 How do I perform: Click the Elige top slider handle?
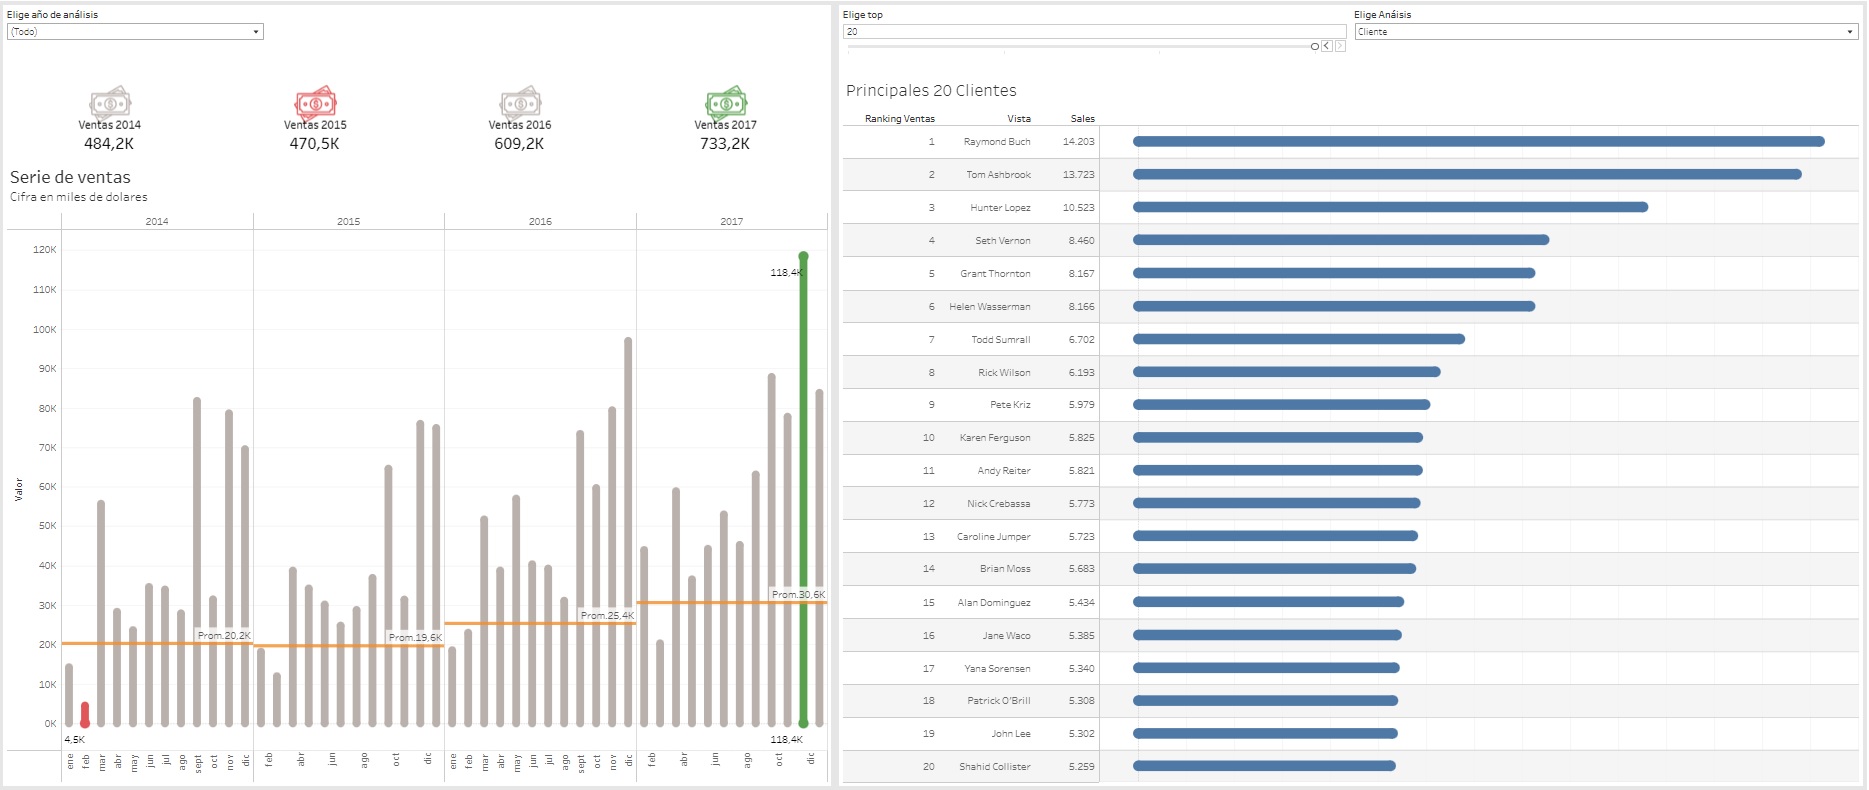1314,47
